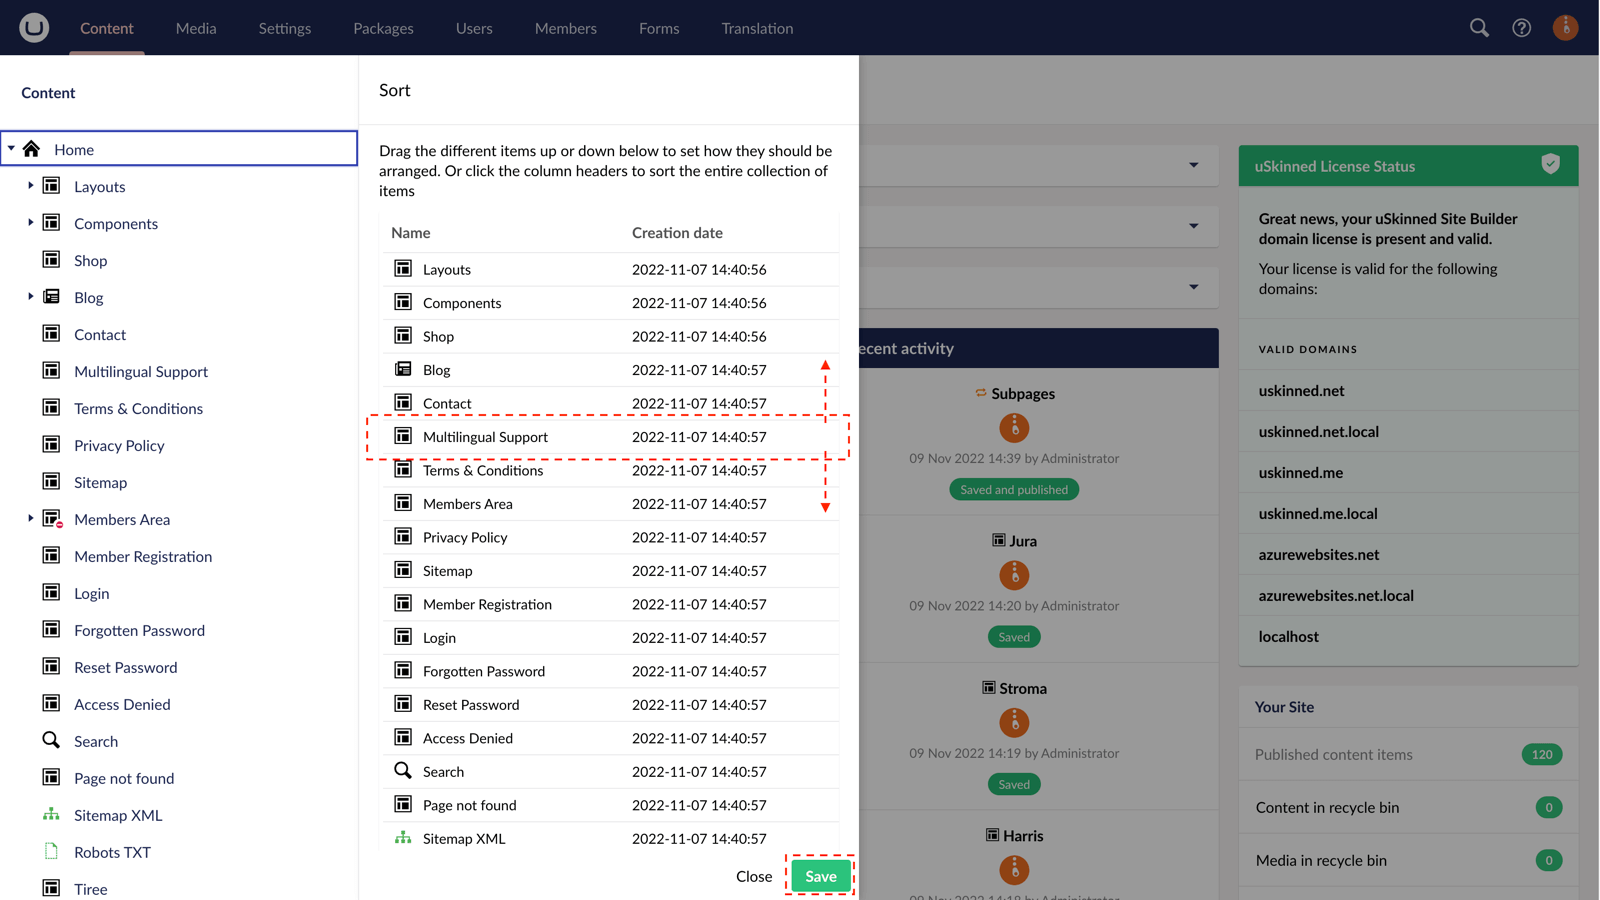Click the help question mark icon
This screenshot has width=1600, height=900.
(x=1521, y=28)
